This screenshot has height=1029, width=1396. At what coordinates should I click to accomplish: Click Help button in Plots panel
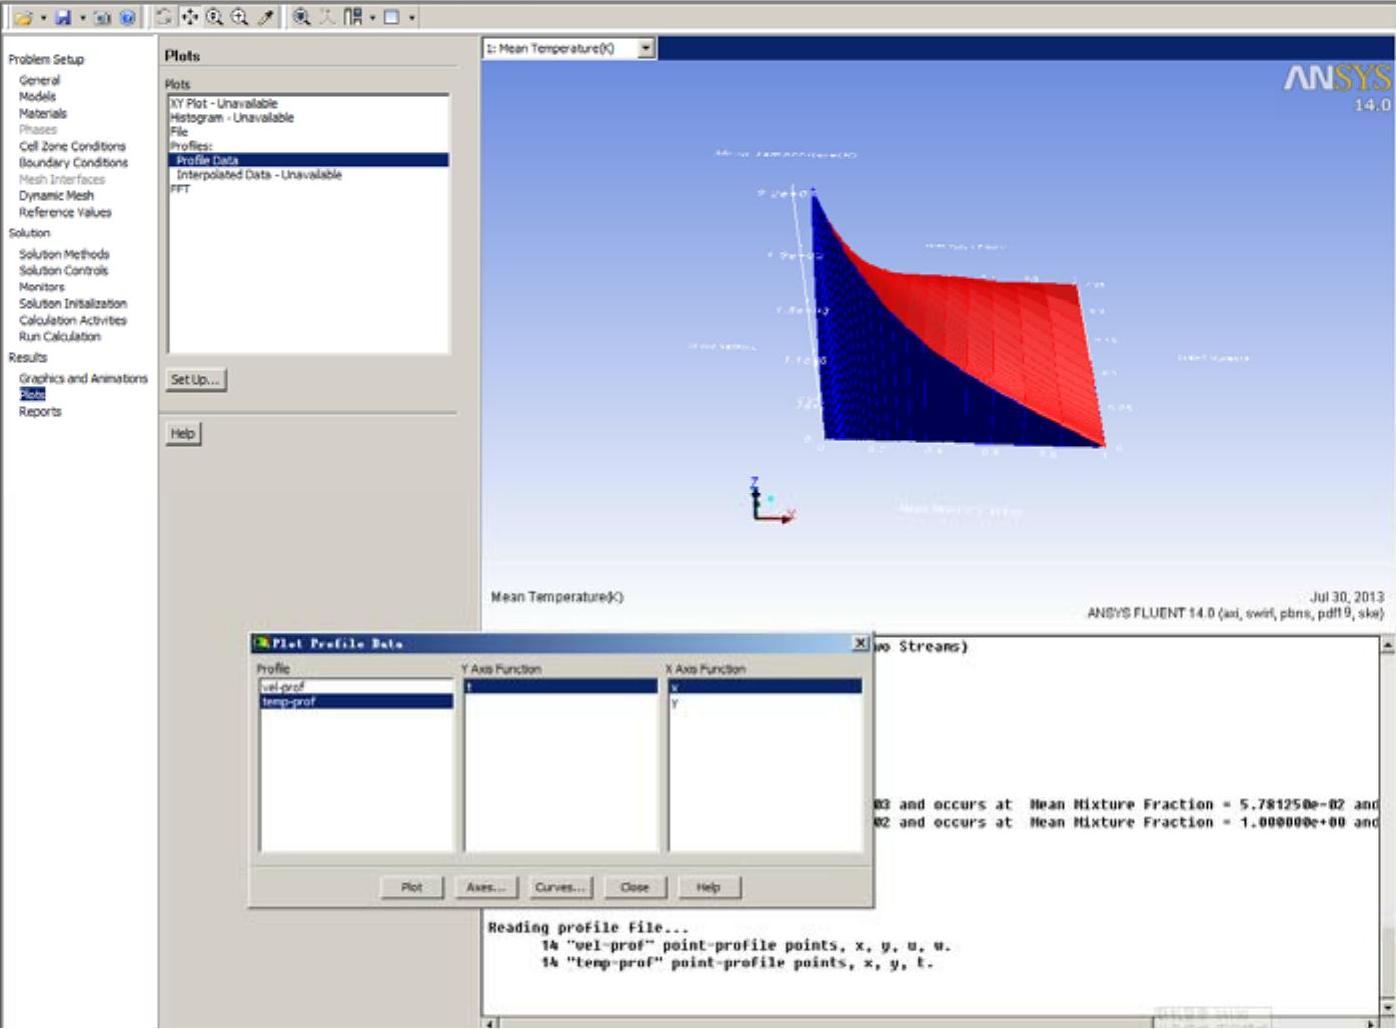[183, 434]
